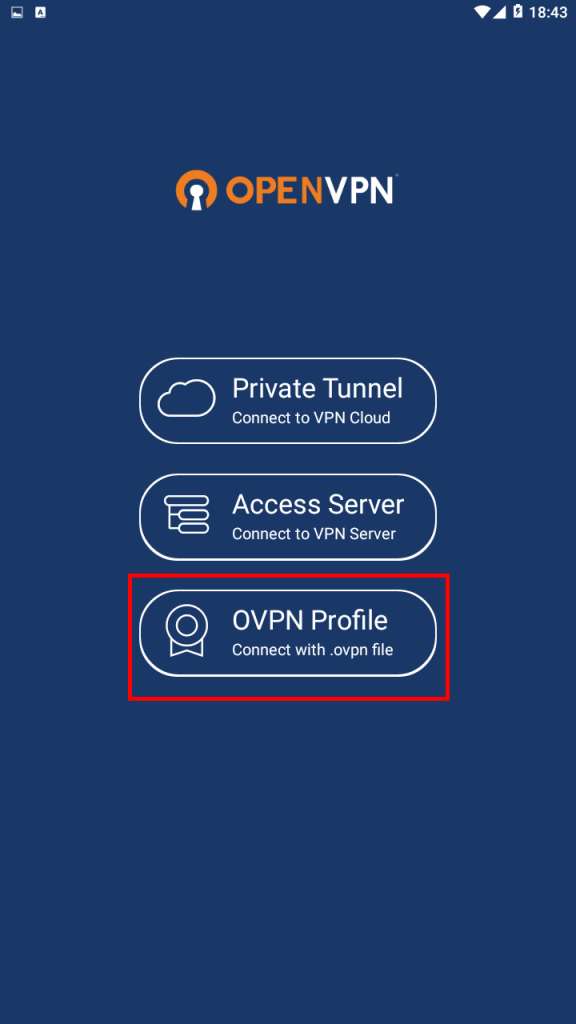
Task: Tap the 'Access Server' title text
Action: [318, 504]
